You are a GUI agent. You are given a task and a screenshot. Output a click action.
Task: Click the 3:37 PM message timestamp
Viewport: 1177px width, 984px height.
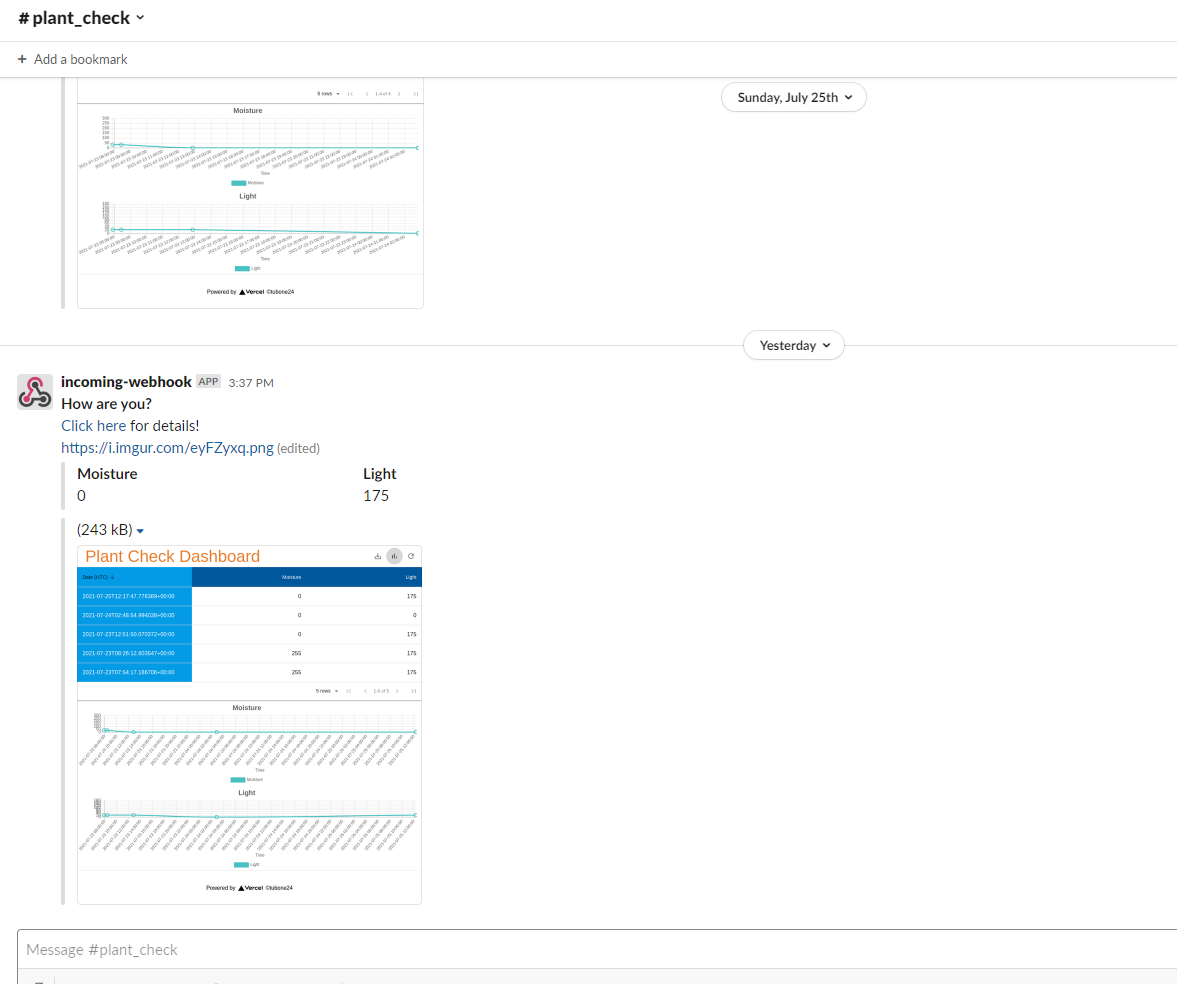tap(251, 383)
